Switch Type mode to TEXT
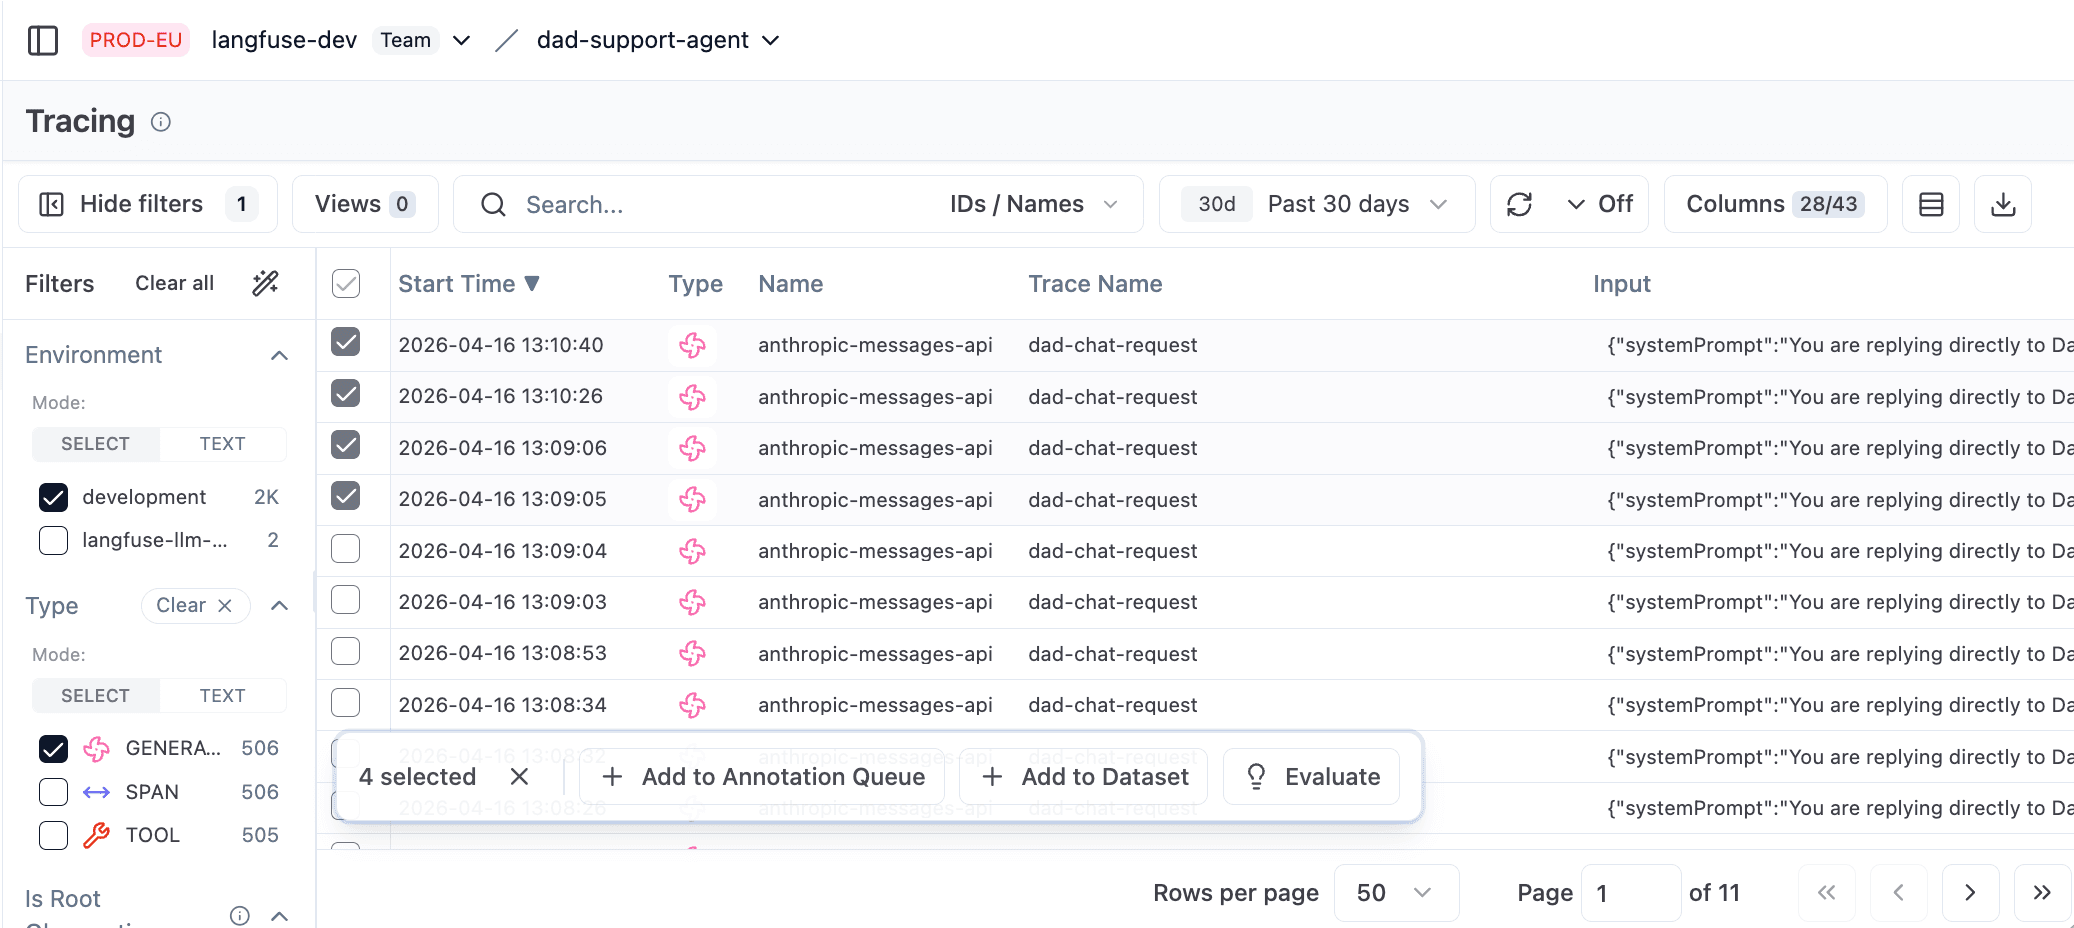 click(x=222, y=696)
